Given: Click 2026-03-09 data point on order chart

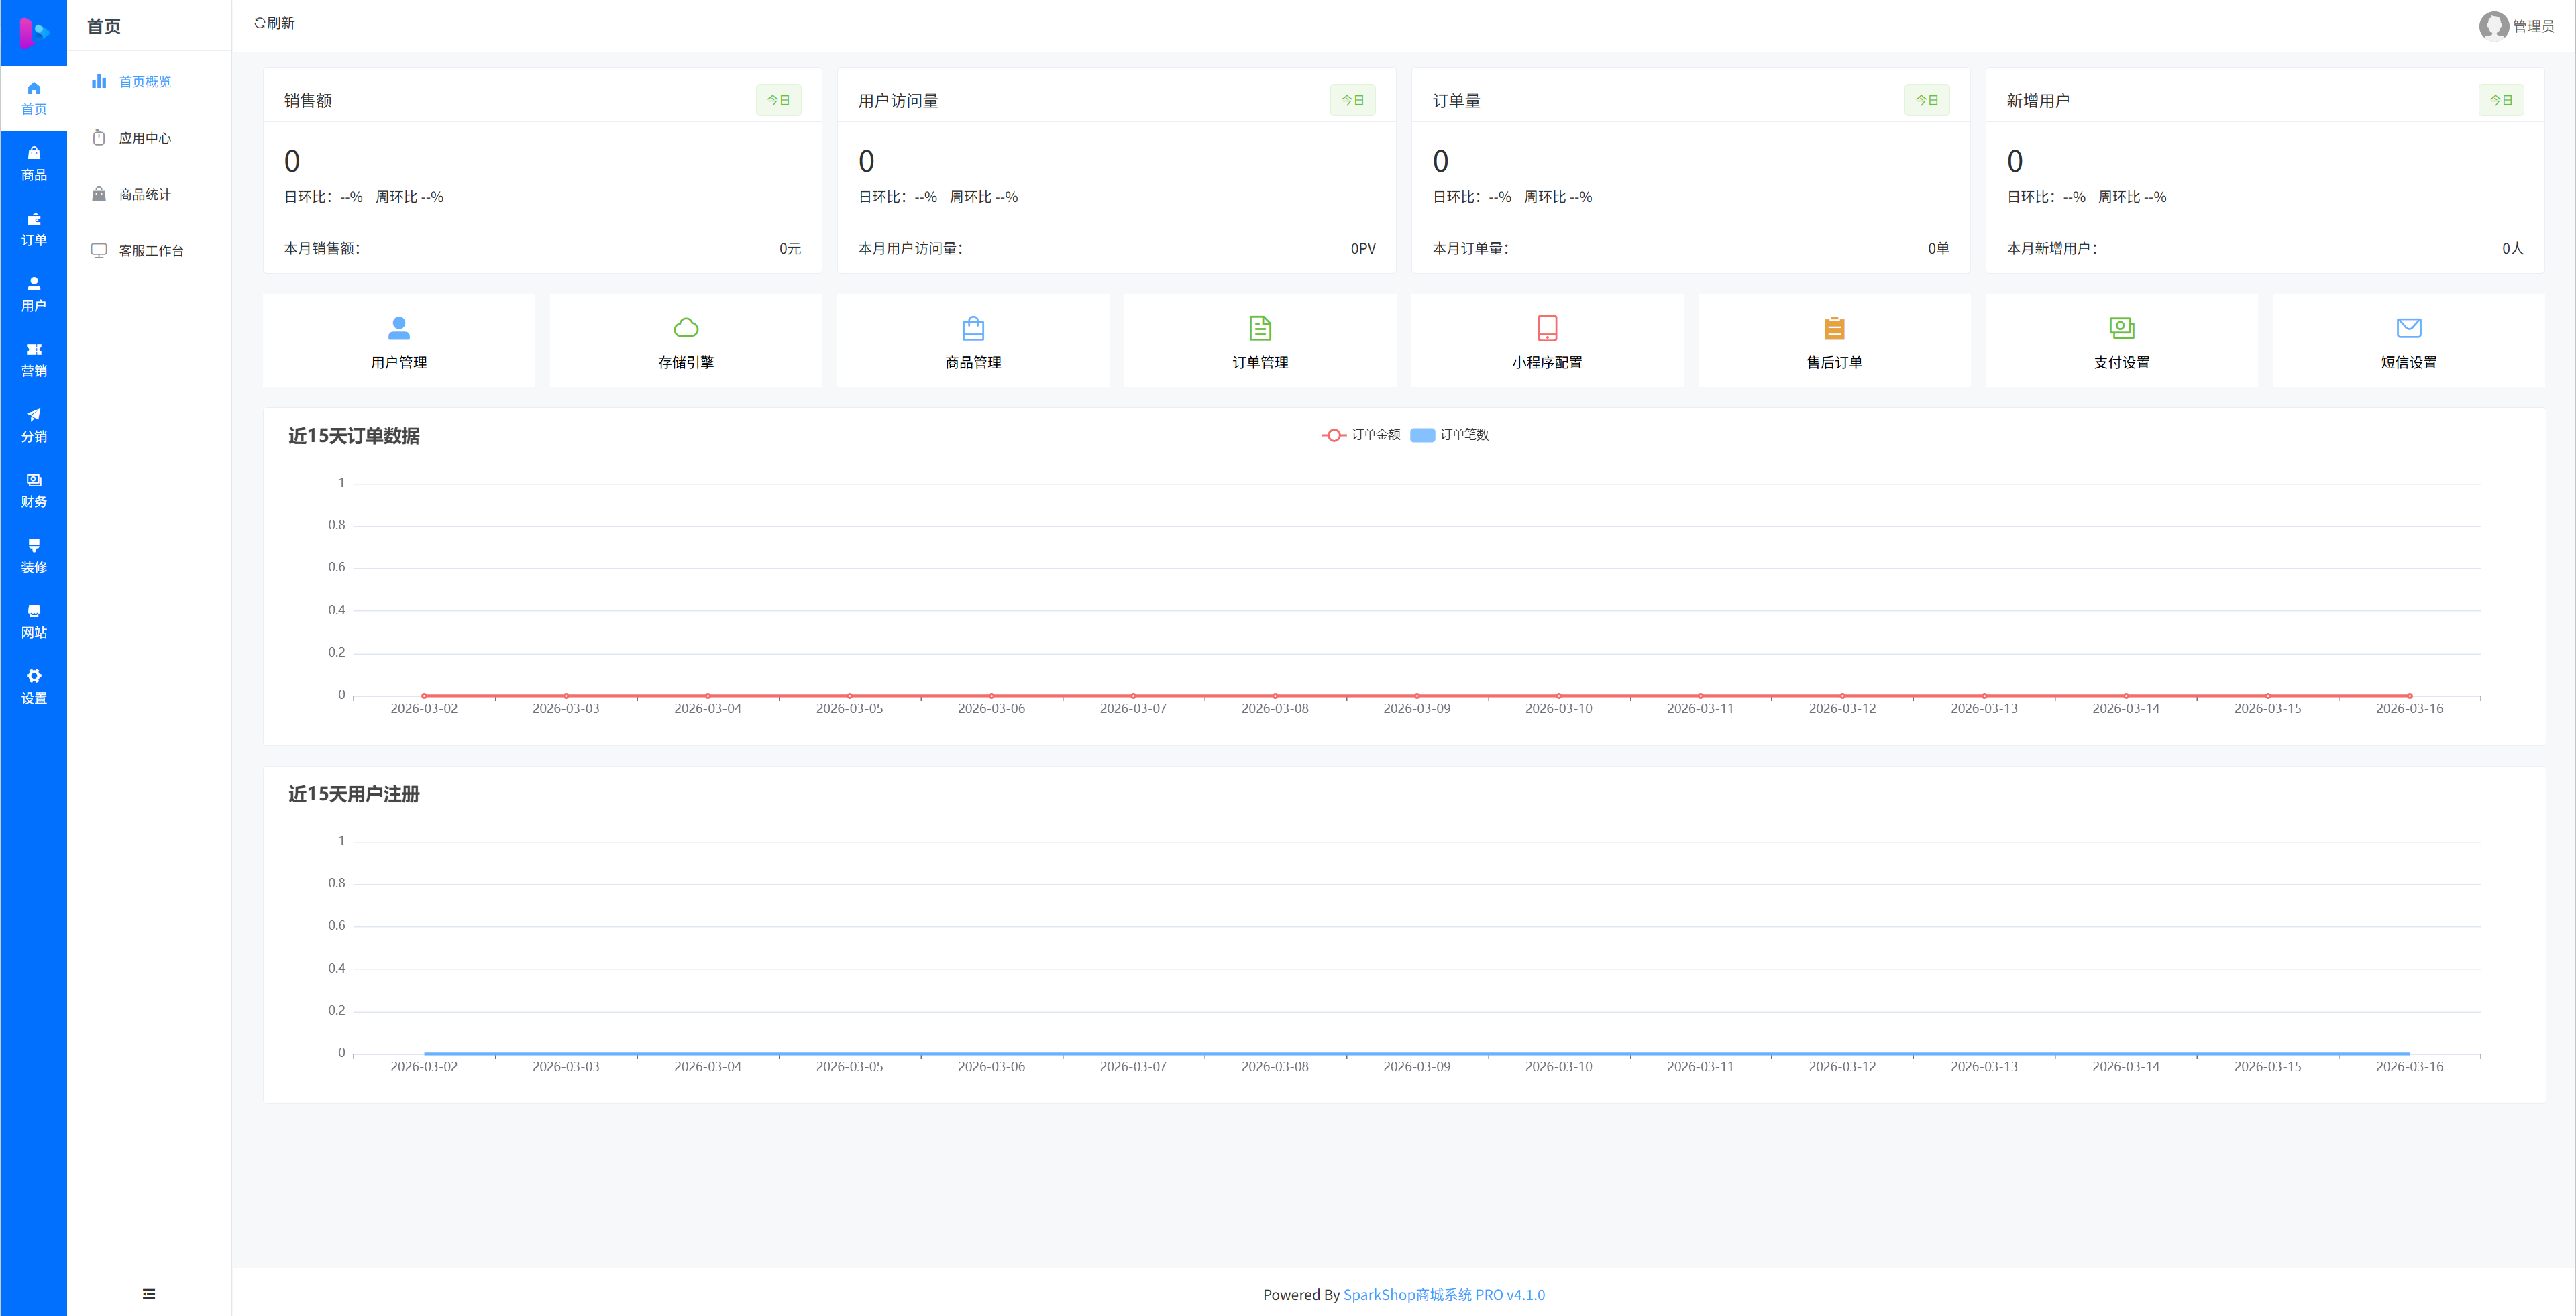Looking at the screenshot, I should (1416, 695).
